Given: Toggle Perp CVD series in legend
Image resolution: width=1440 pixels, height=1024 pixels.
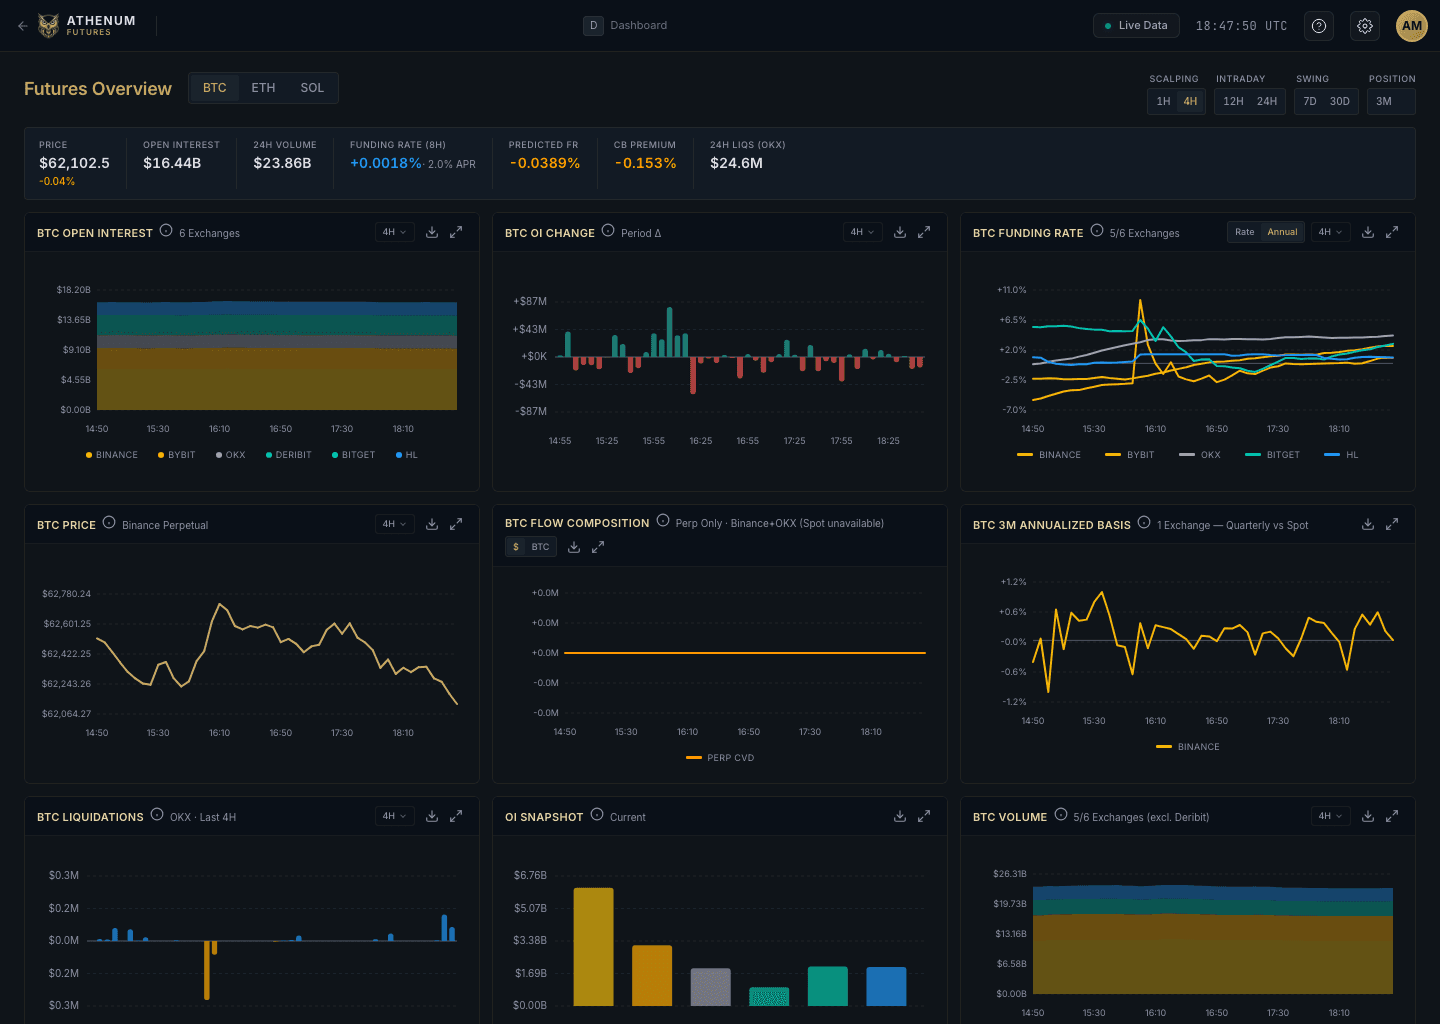Looking at the screenshot, I should tap(720, 758).
